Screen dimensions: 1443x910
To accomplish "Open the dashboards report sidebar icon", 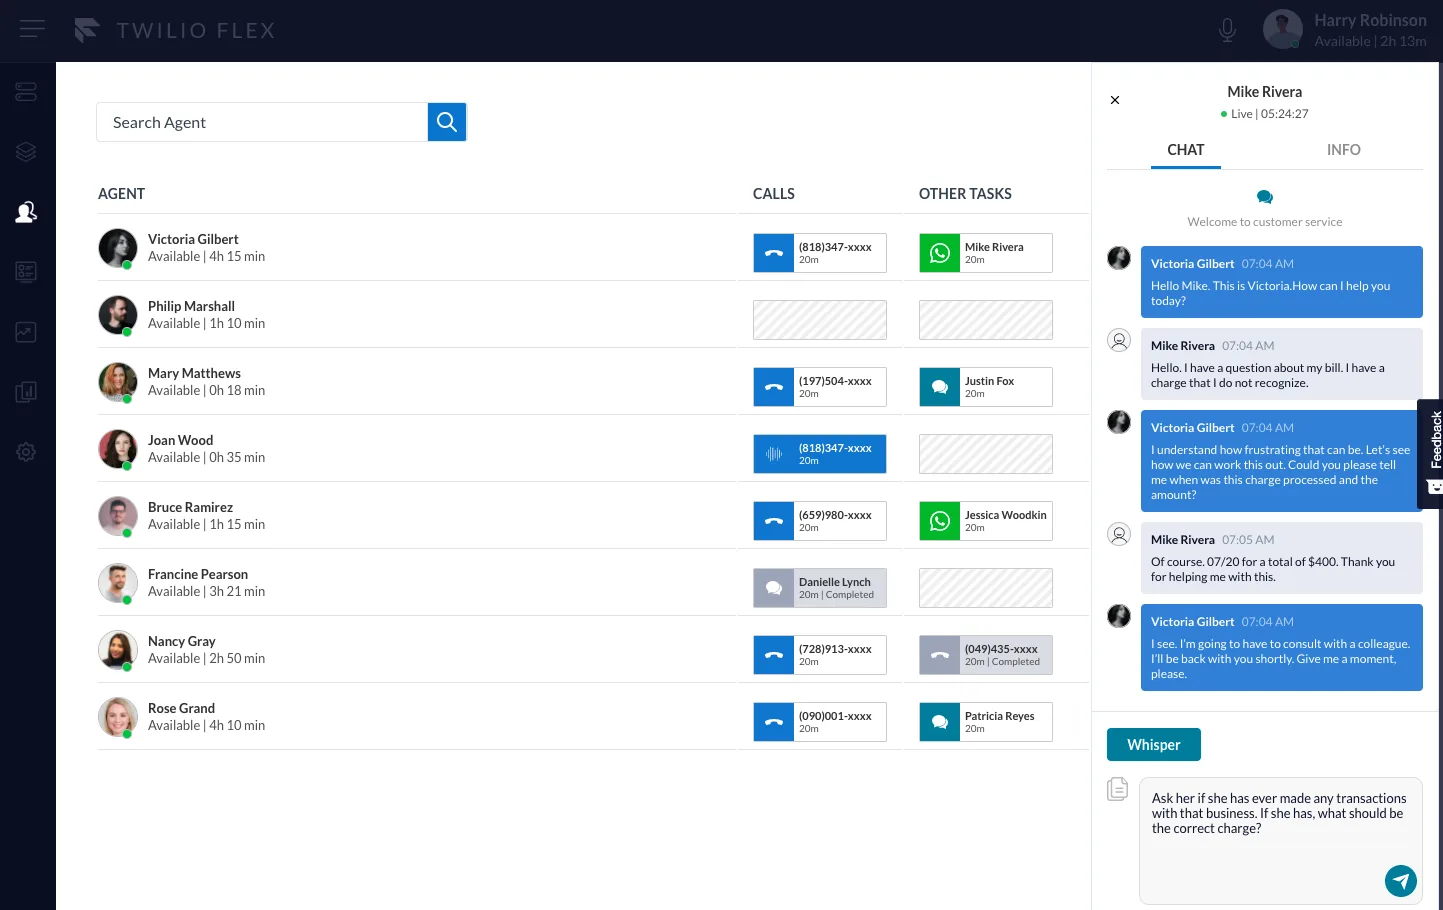I will tap(26, 392).
